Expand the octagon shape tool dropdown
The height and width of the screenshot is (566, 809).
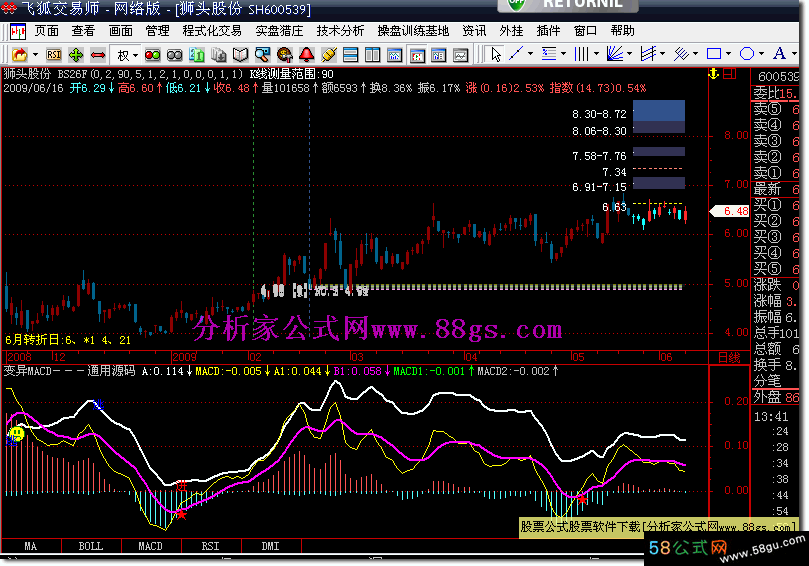click(761, 54)
